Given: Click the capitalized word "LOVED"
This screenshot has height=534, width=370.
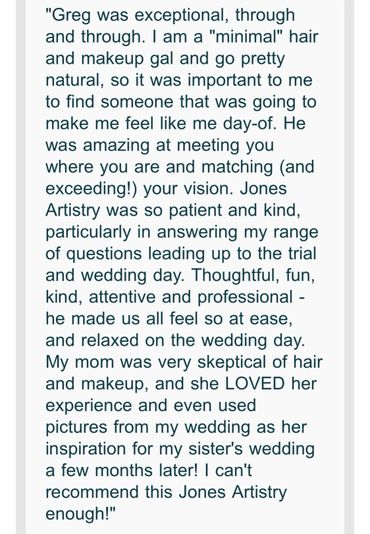Looking at the screenshot, I should click(x=255, y=384).
